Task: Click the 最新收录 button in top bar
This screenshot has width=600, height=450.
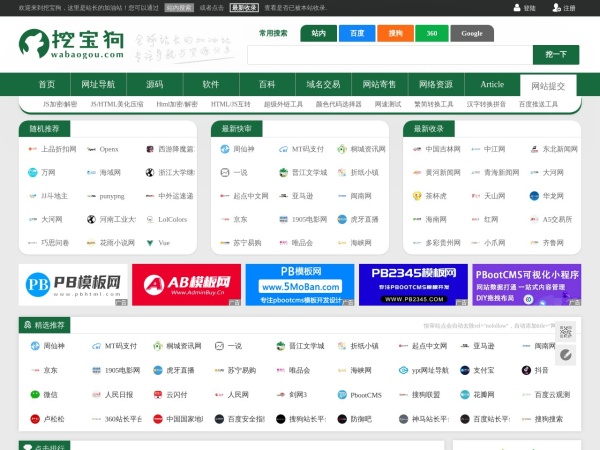Action: pos(244,8)
